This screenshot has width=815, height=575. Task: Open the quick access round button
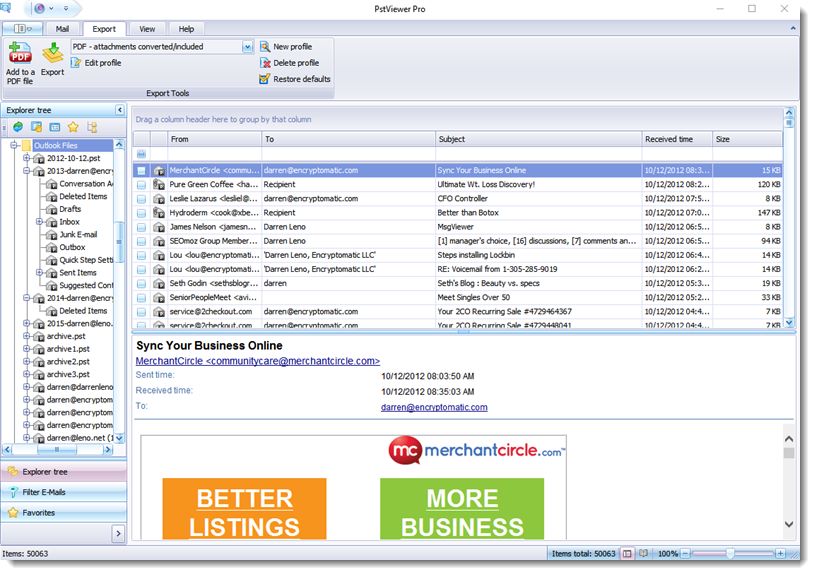click(x=40, y=8)
